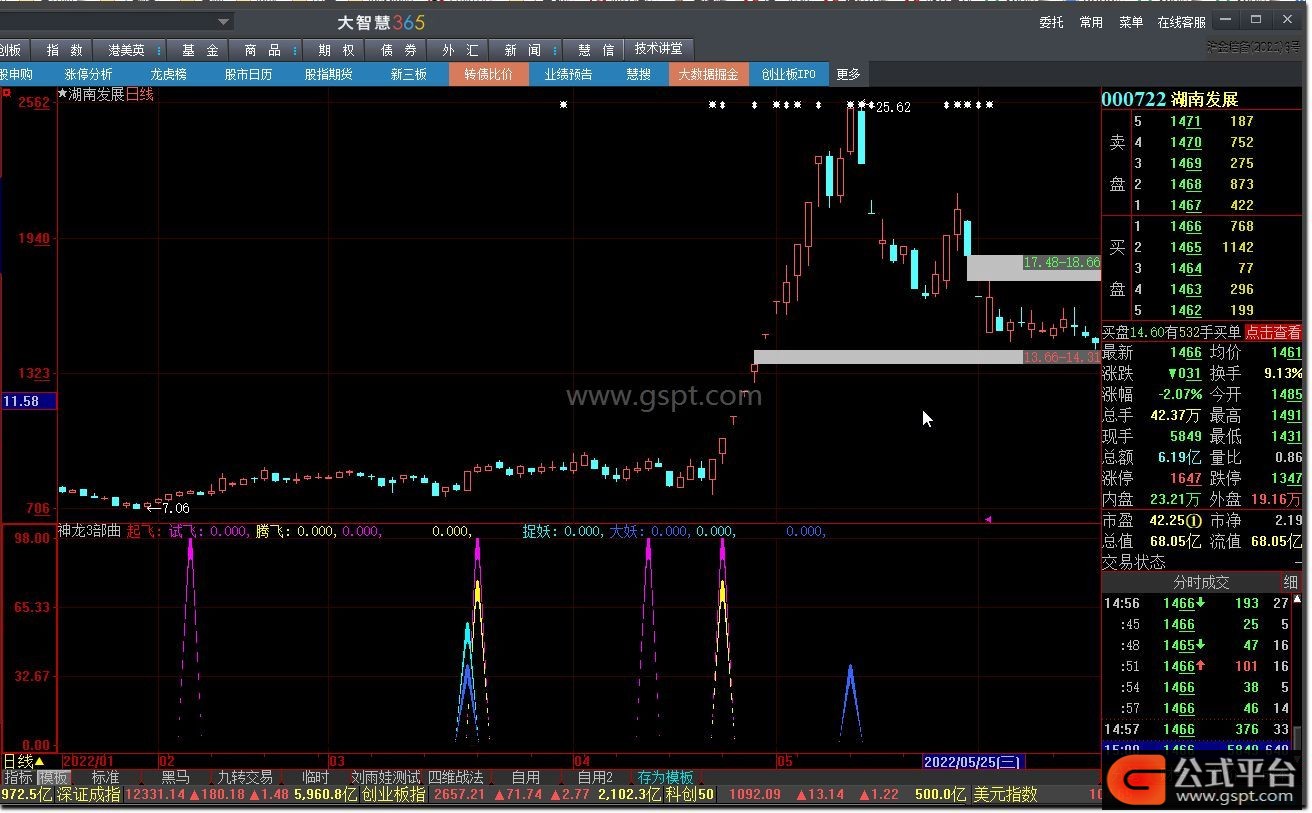Screen dimensions: 1312x813
Task: Switch to 创业板IPO tab
Action: [x=788, y=74]
